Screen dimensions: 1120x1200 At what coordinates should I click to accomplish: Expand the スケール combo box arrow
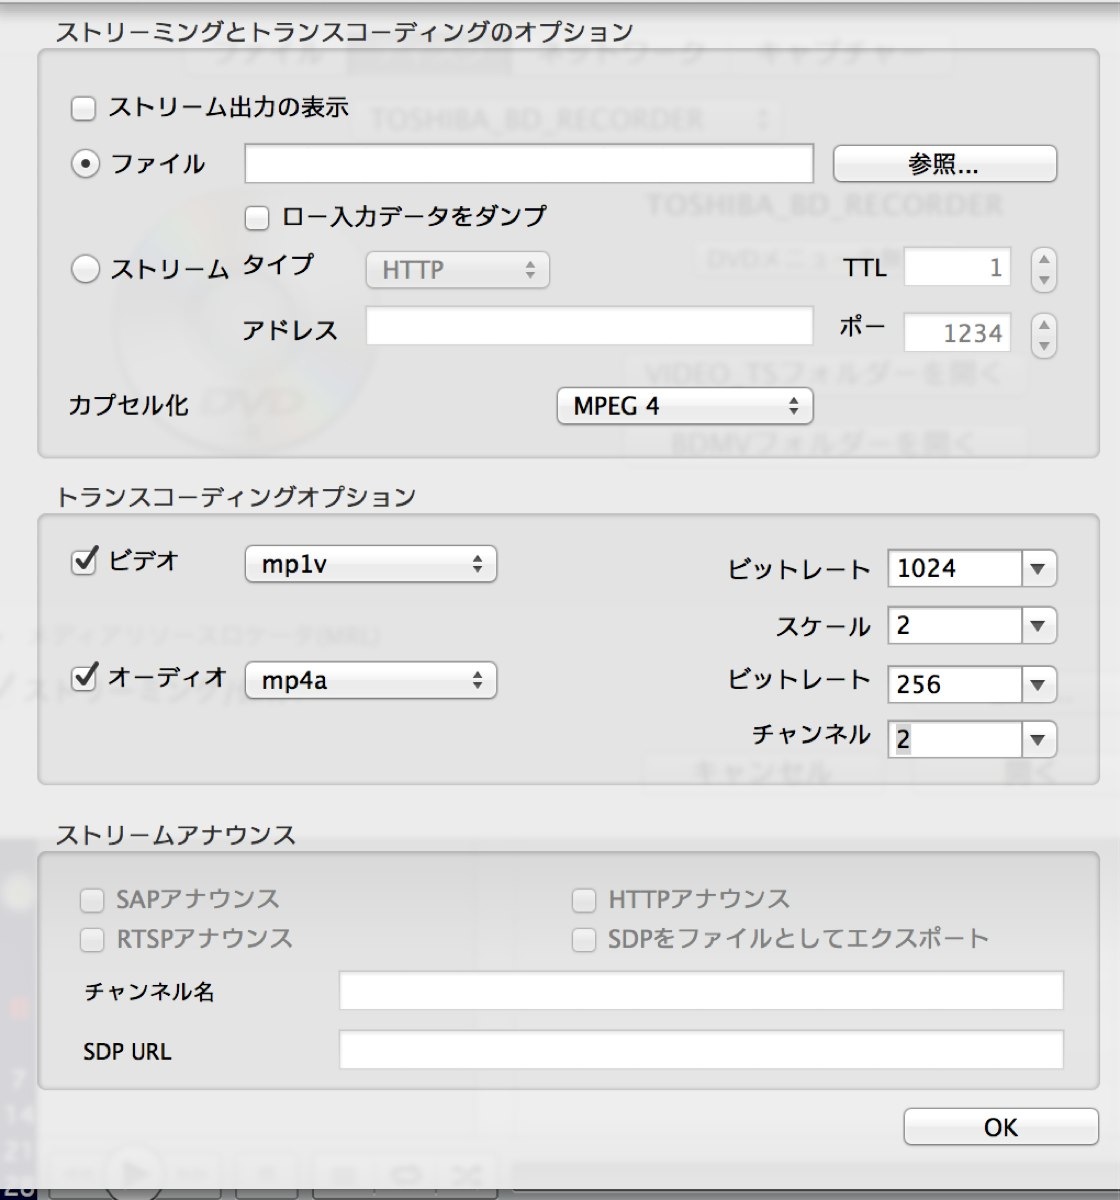[x=1038, y=626]
